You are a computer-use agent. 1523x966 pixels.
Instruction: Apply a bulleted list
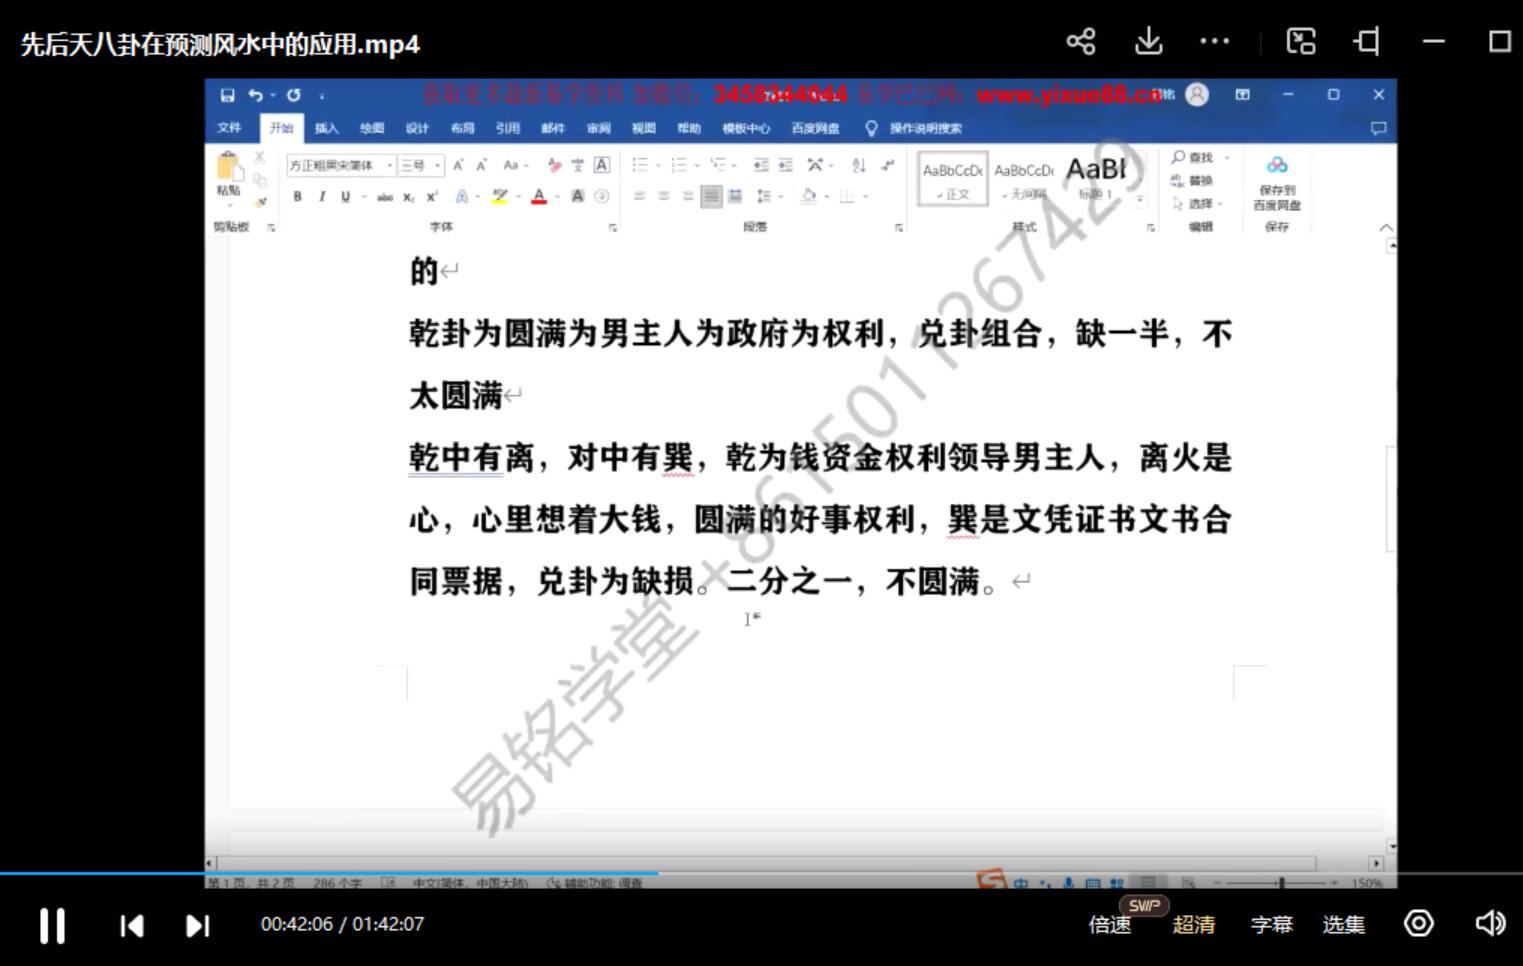click(x=642, y=164)
